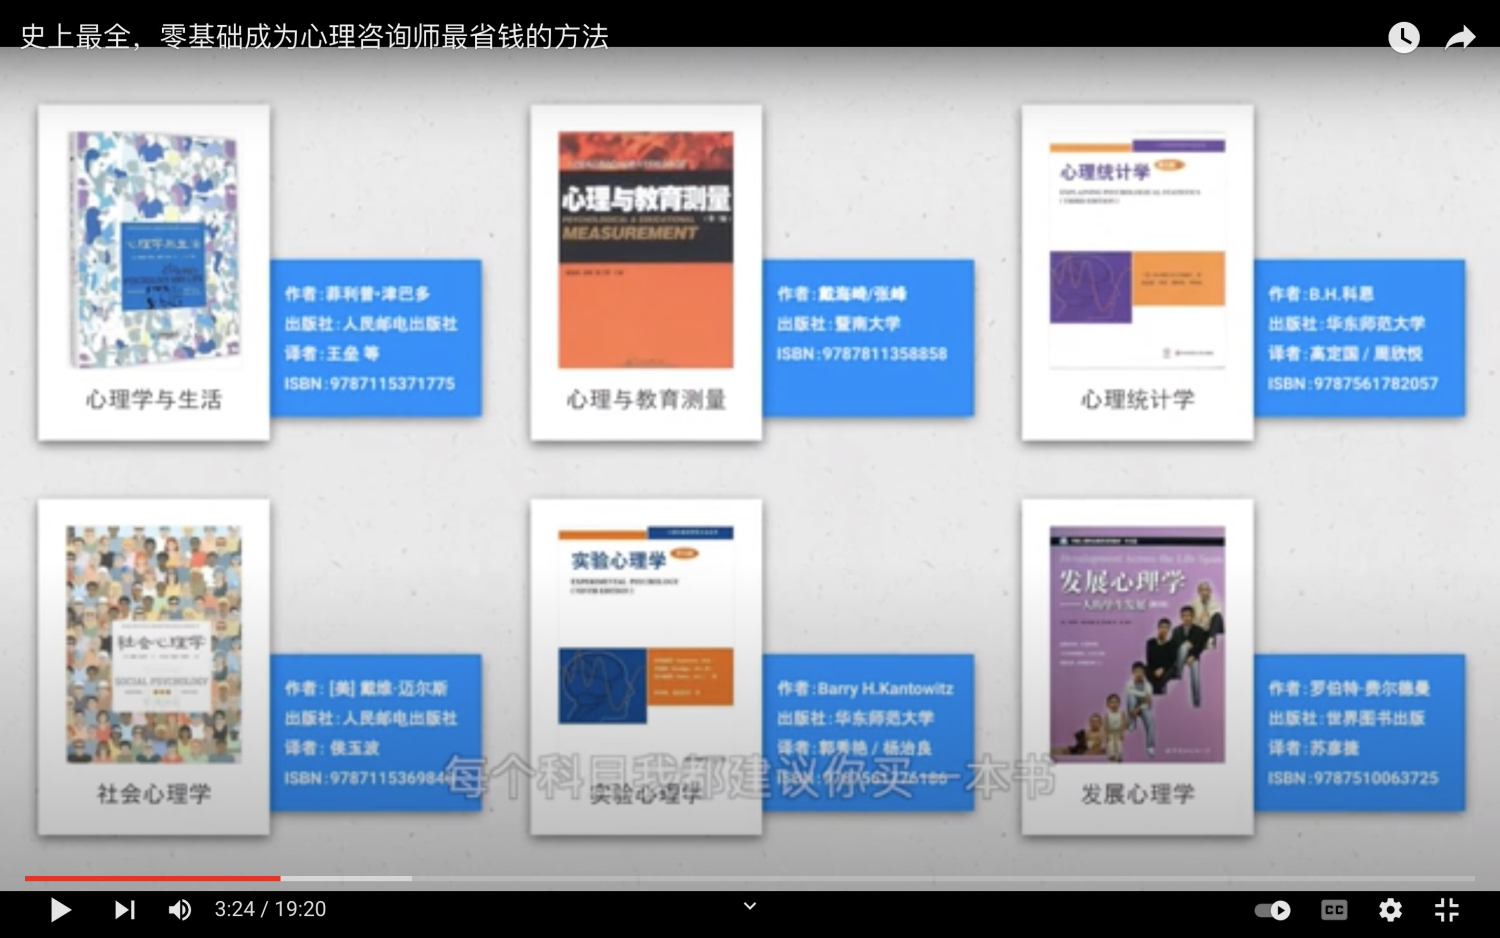Click the Play button
The image size is (1500, 938).
[x=60, y=910]
